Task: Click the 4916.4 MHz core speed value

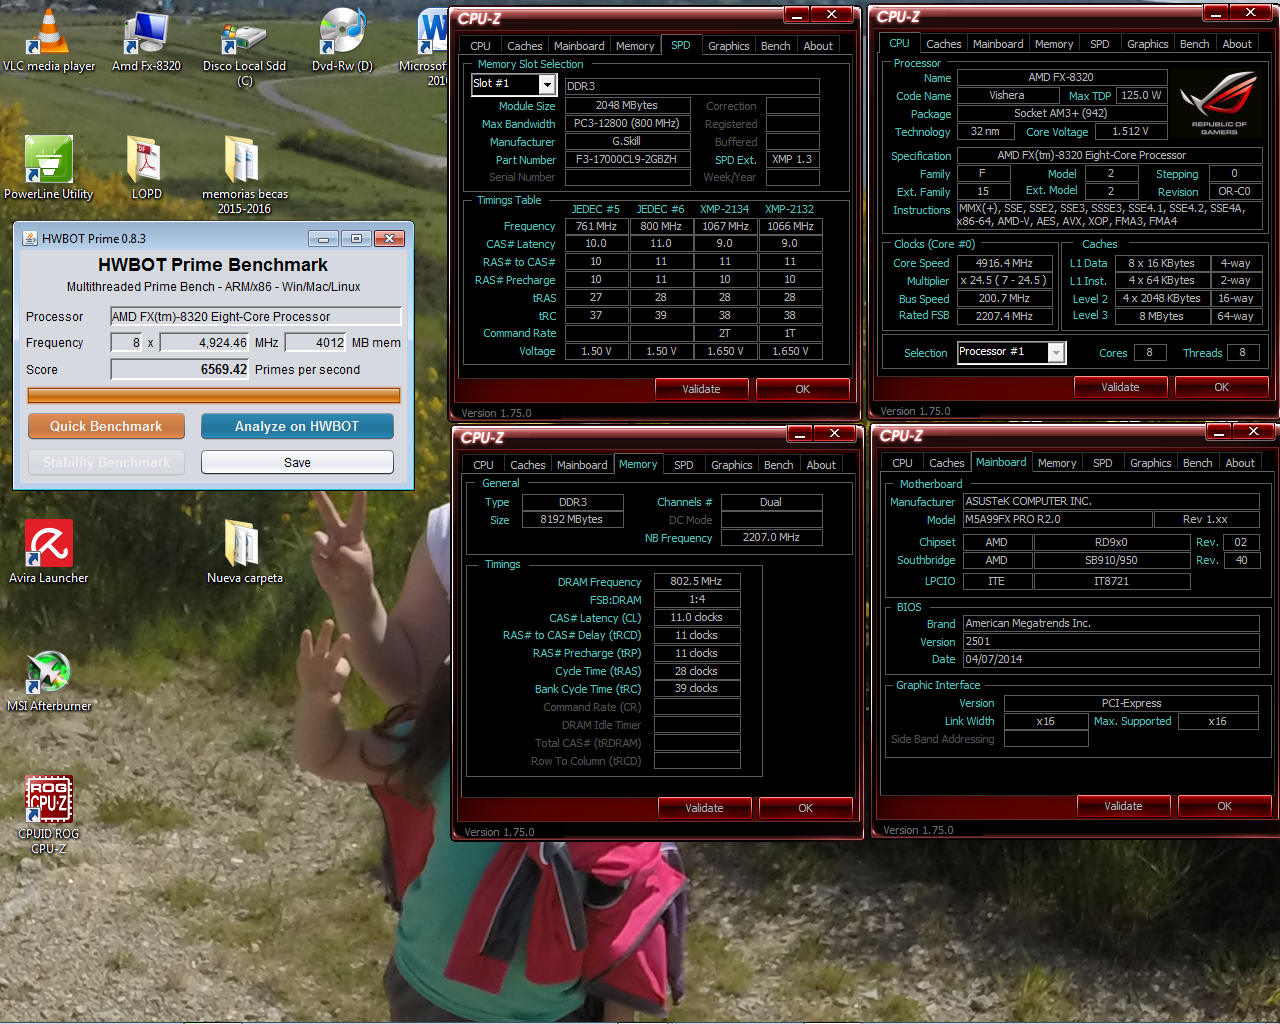Action: tap(1005, 263)
